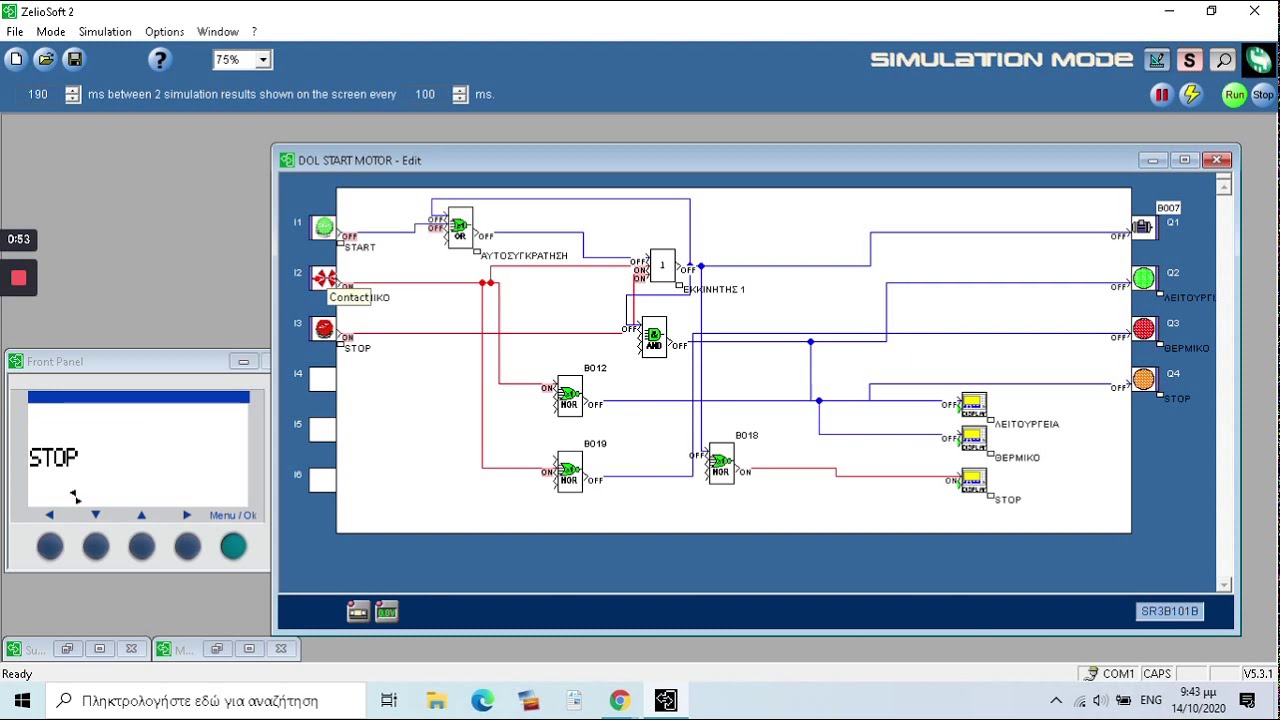The width and height of the screenshot is (1280, 720).
Task: Select the Monitoring mode magnifier icon
Action: (1223, 60)
